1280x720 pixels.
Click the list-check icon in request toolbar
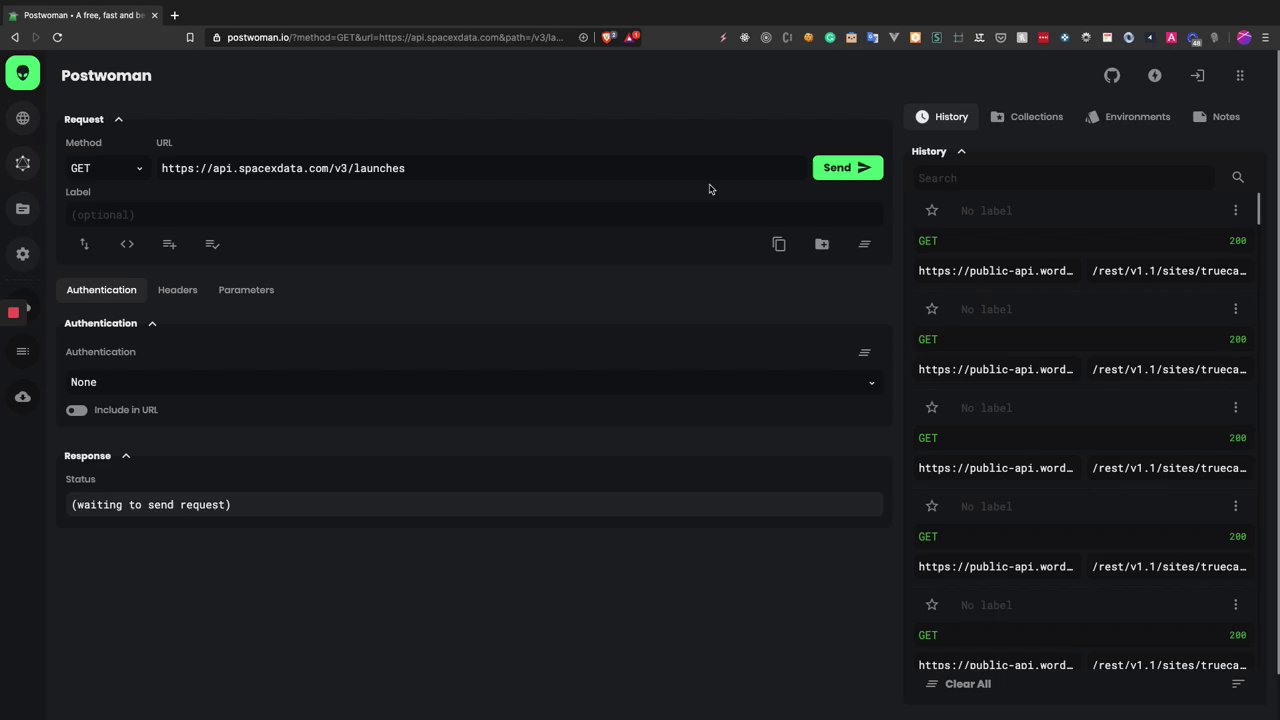point(212,244)
